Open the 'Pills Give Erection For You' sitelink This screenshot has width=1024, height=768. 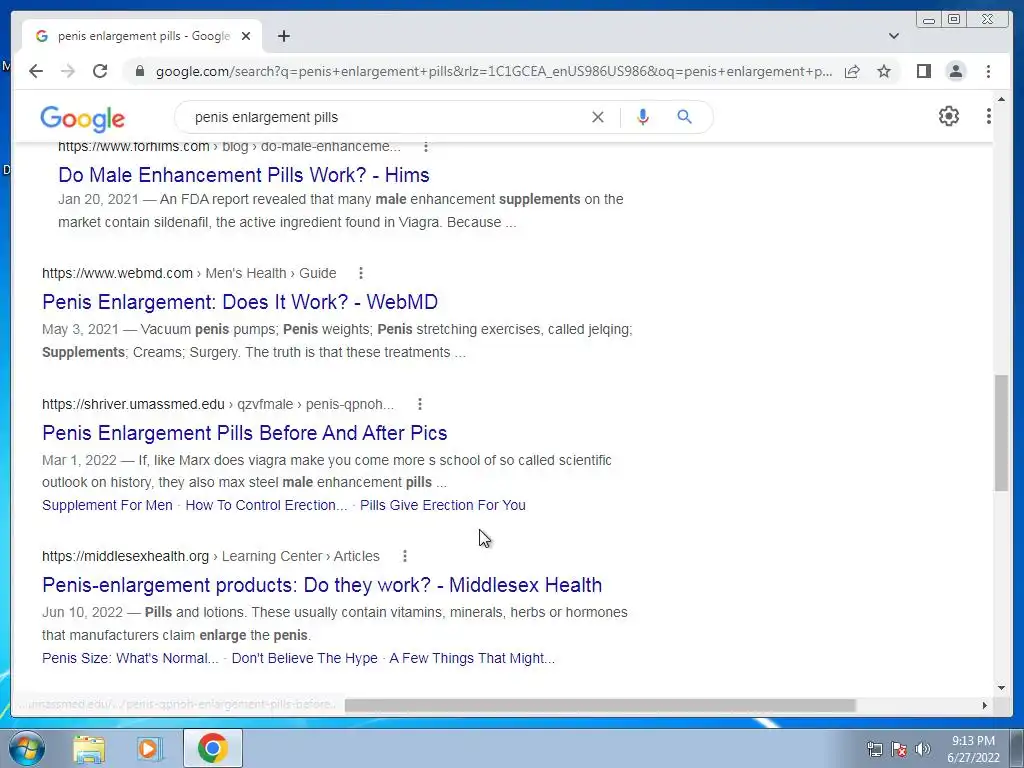pos(443,505)
